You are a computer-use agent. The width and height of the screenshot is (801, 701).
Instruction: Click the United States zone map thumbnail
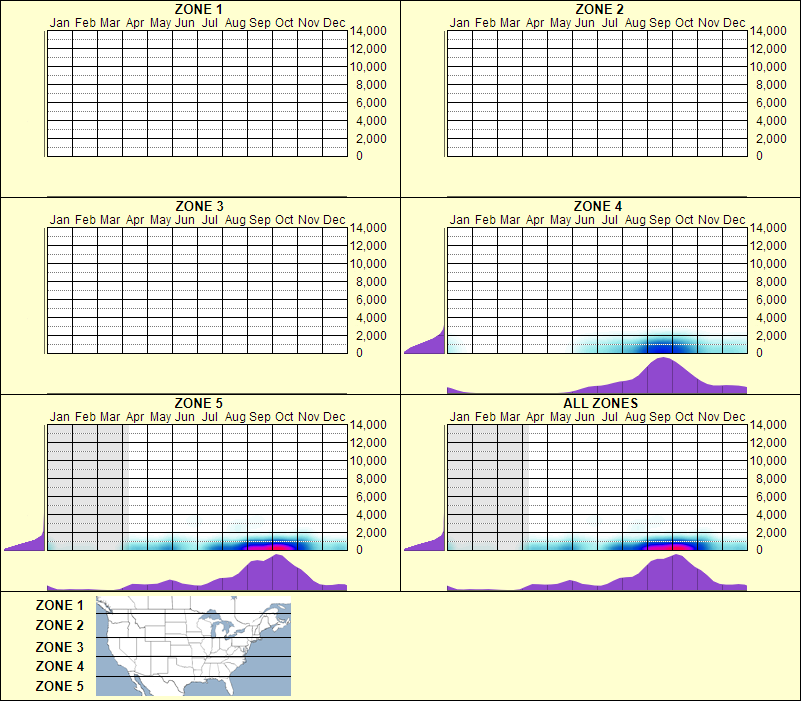(192, 646)
